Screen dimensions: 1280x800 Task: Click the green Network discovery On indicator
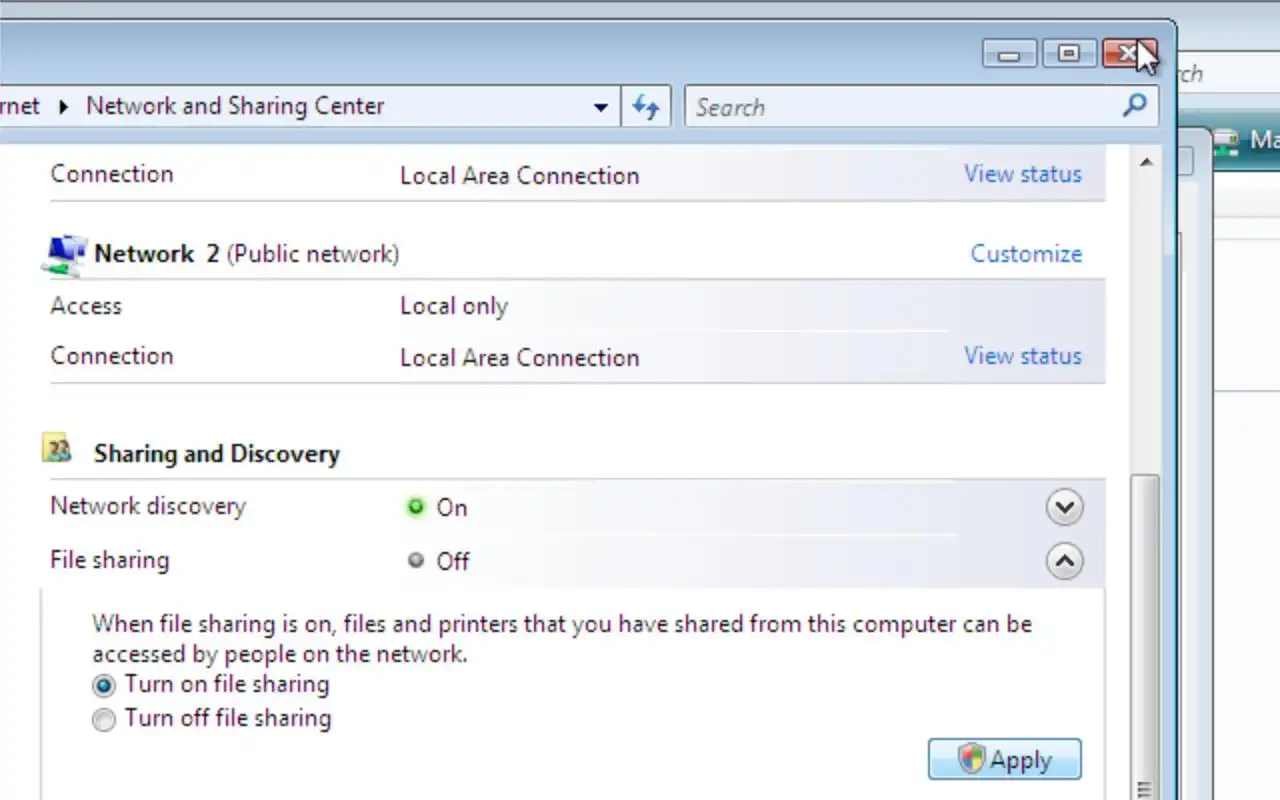pyautogui.click(x=416, y=507)
